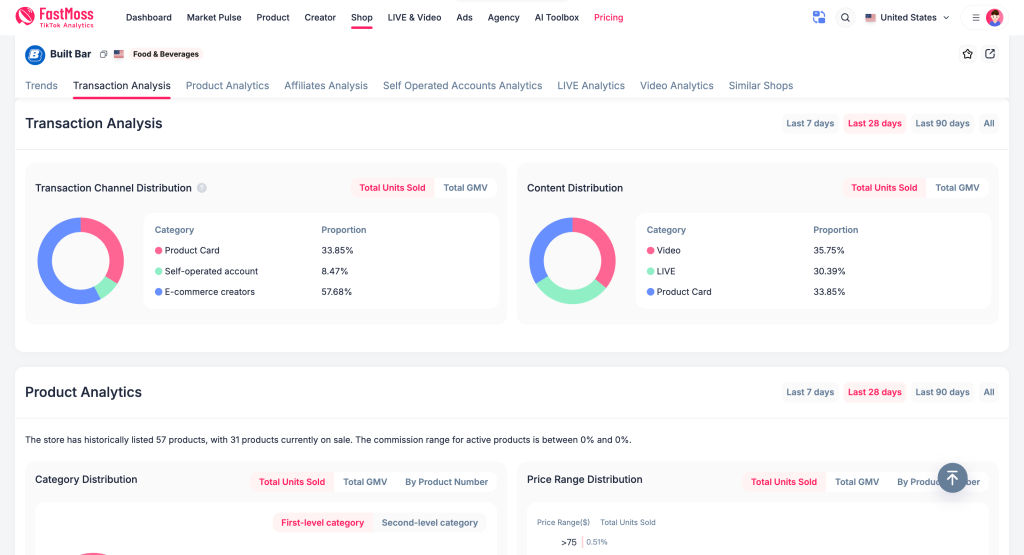Open the Product menu

coord(273,18)
